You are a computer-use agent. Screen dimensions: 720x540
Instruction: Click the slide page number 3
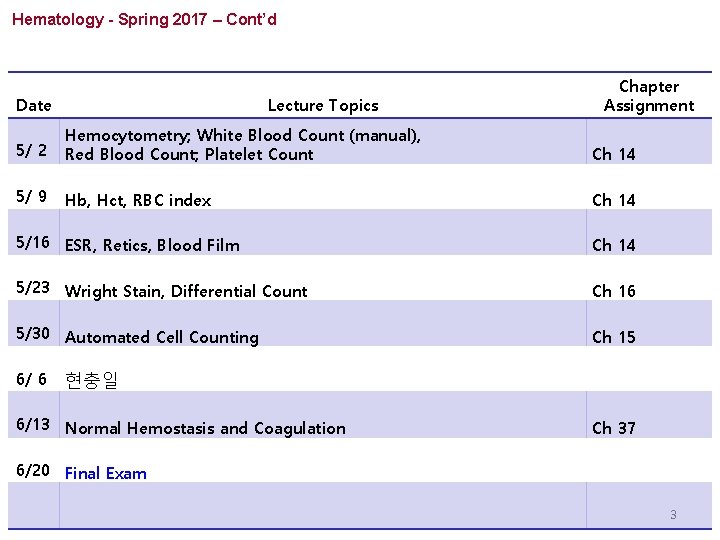(673, 515)
